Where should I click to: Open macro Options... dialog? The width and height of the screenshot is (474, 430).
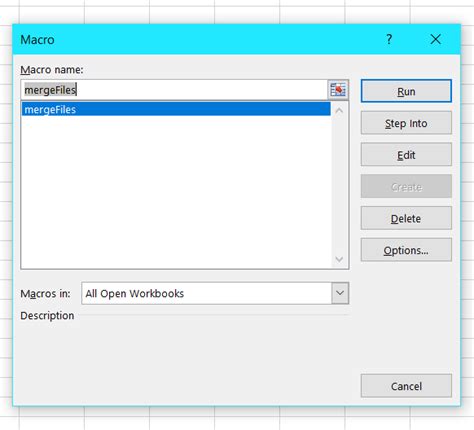click(x=406, y=250)
